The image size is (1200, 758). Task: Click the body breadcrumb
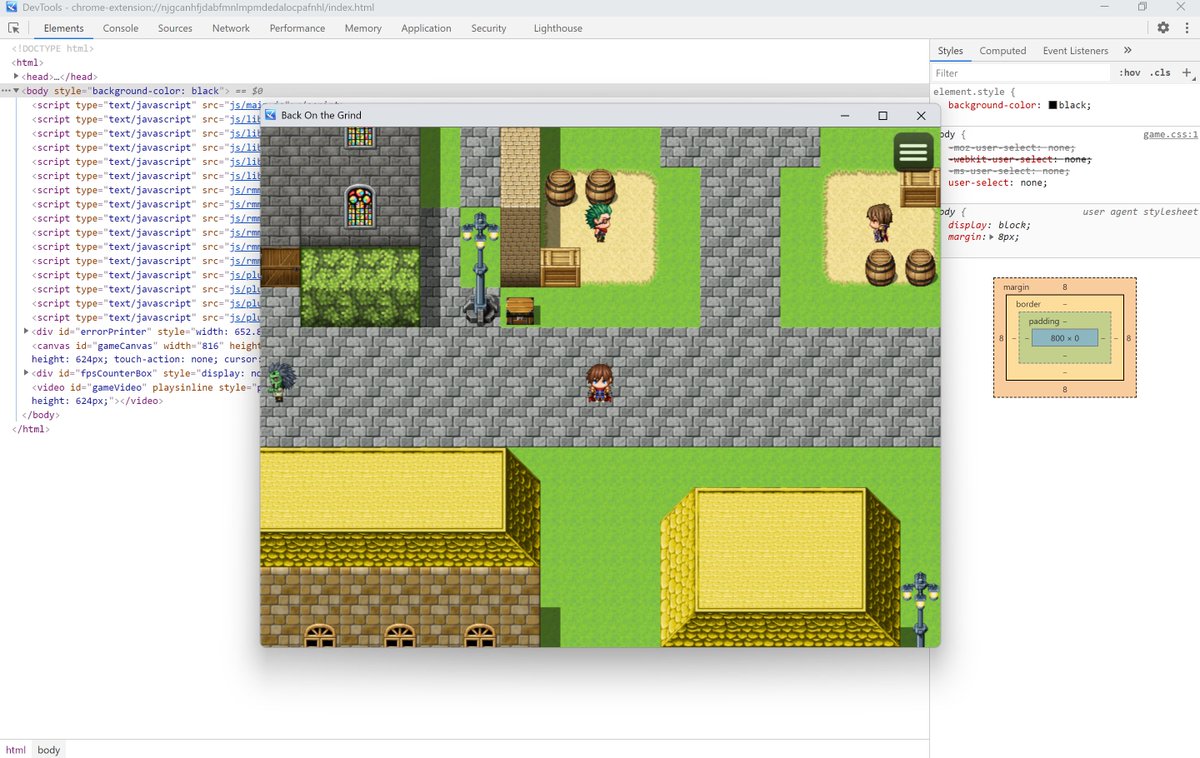(x=49, y=749)
